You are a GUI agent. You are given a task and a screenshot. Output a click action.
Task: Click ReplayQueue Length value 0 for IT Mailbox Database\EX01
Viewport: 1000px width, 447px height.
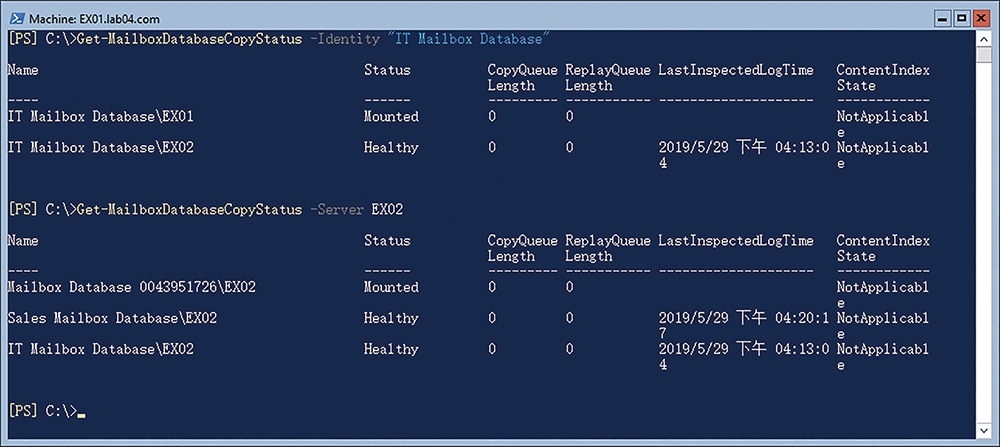[570, 117]
